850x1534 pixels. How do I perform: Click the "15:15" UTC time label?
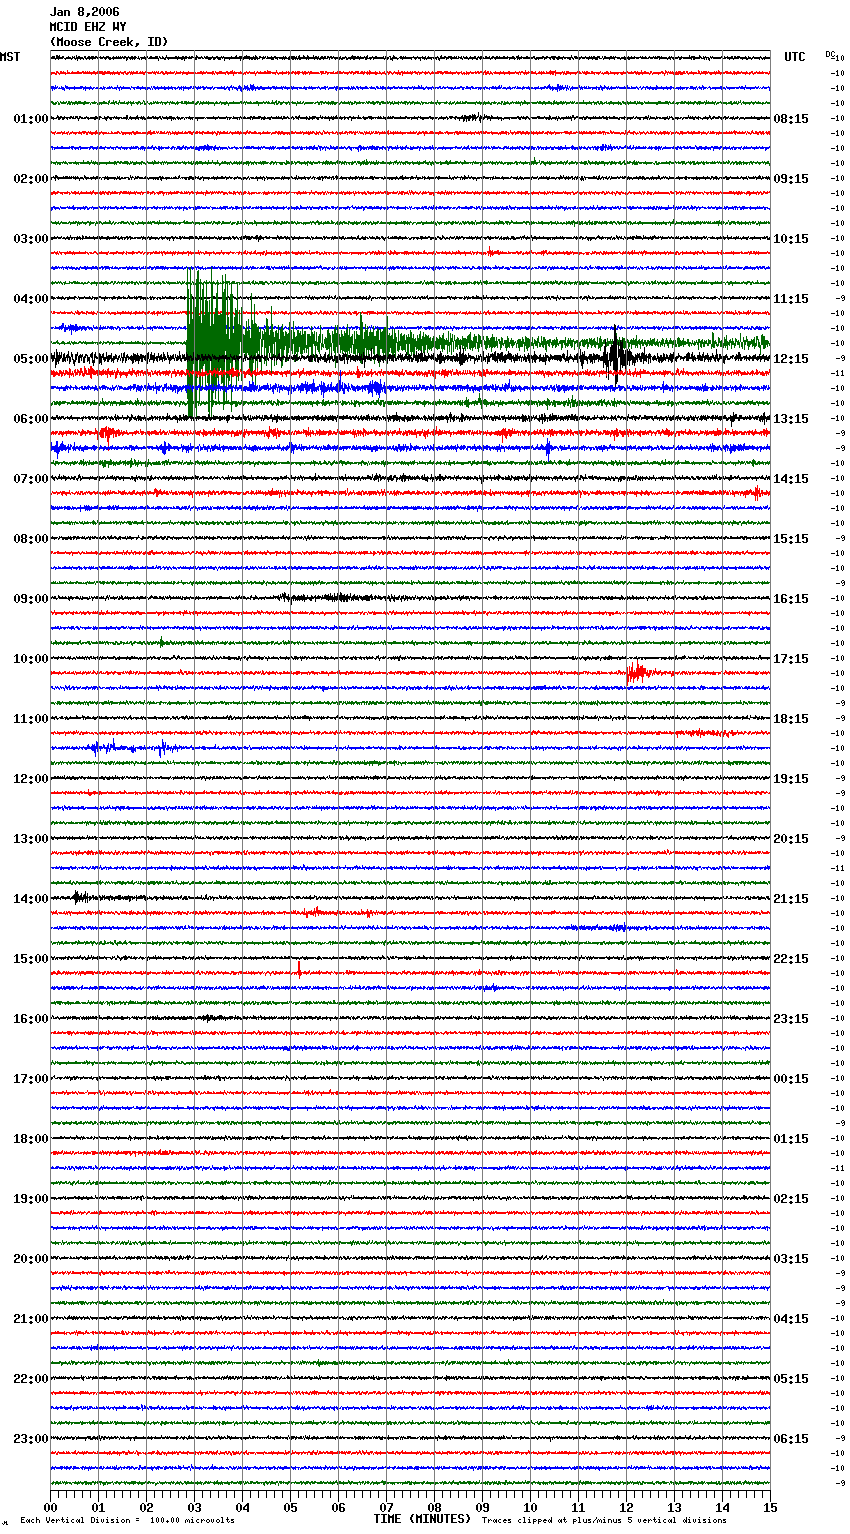(x=791, y=539)
